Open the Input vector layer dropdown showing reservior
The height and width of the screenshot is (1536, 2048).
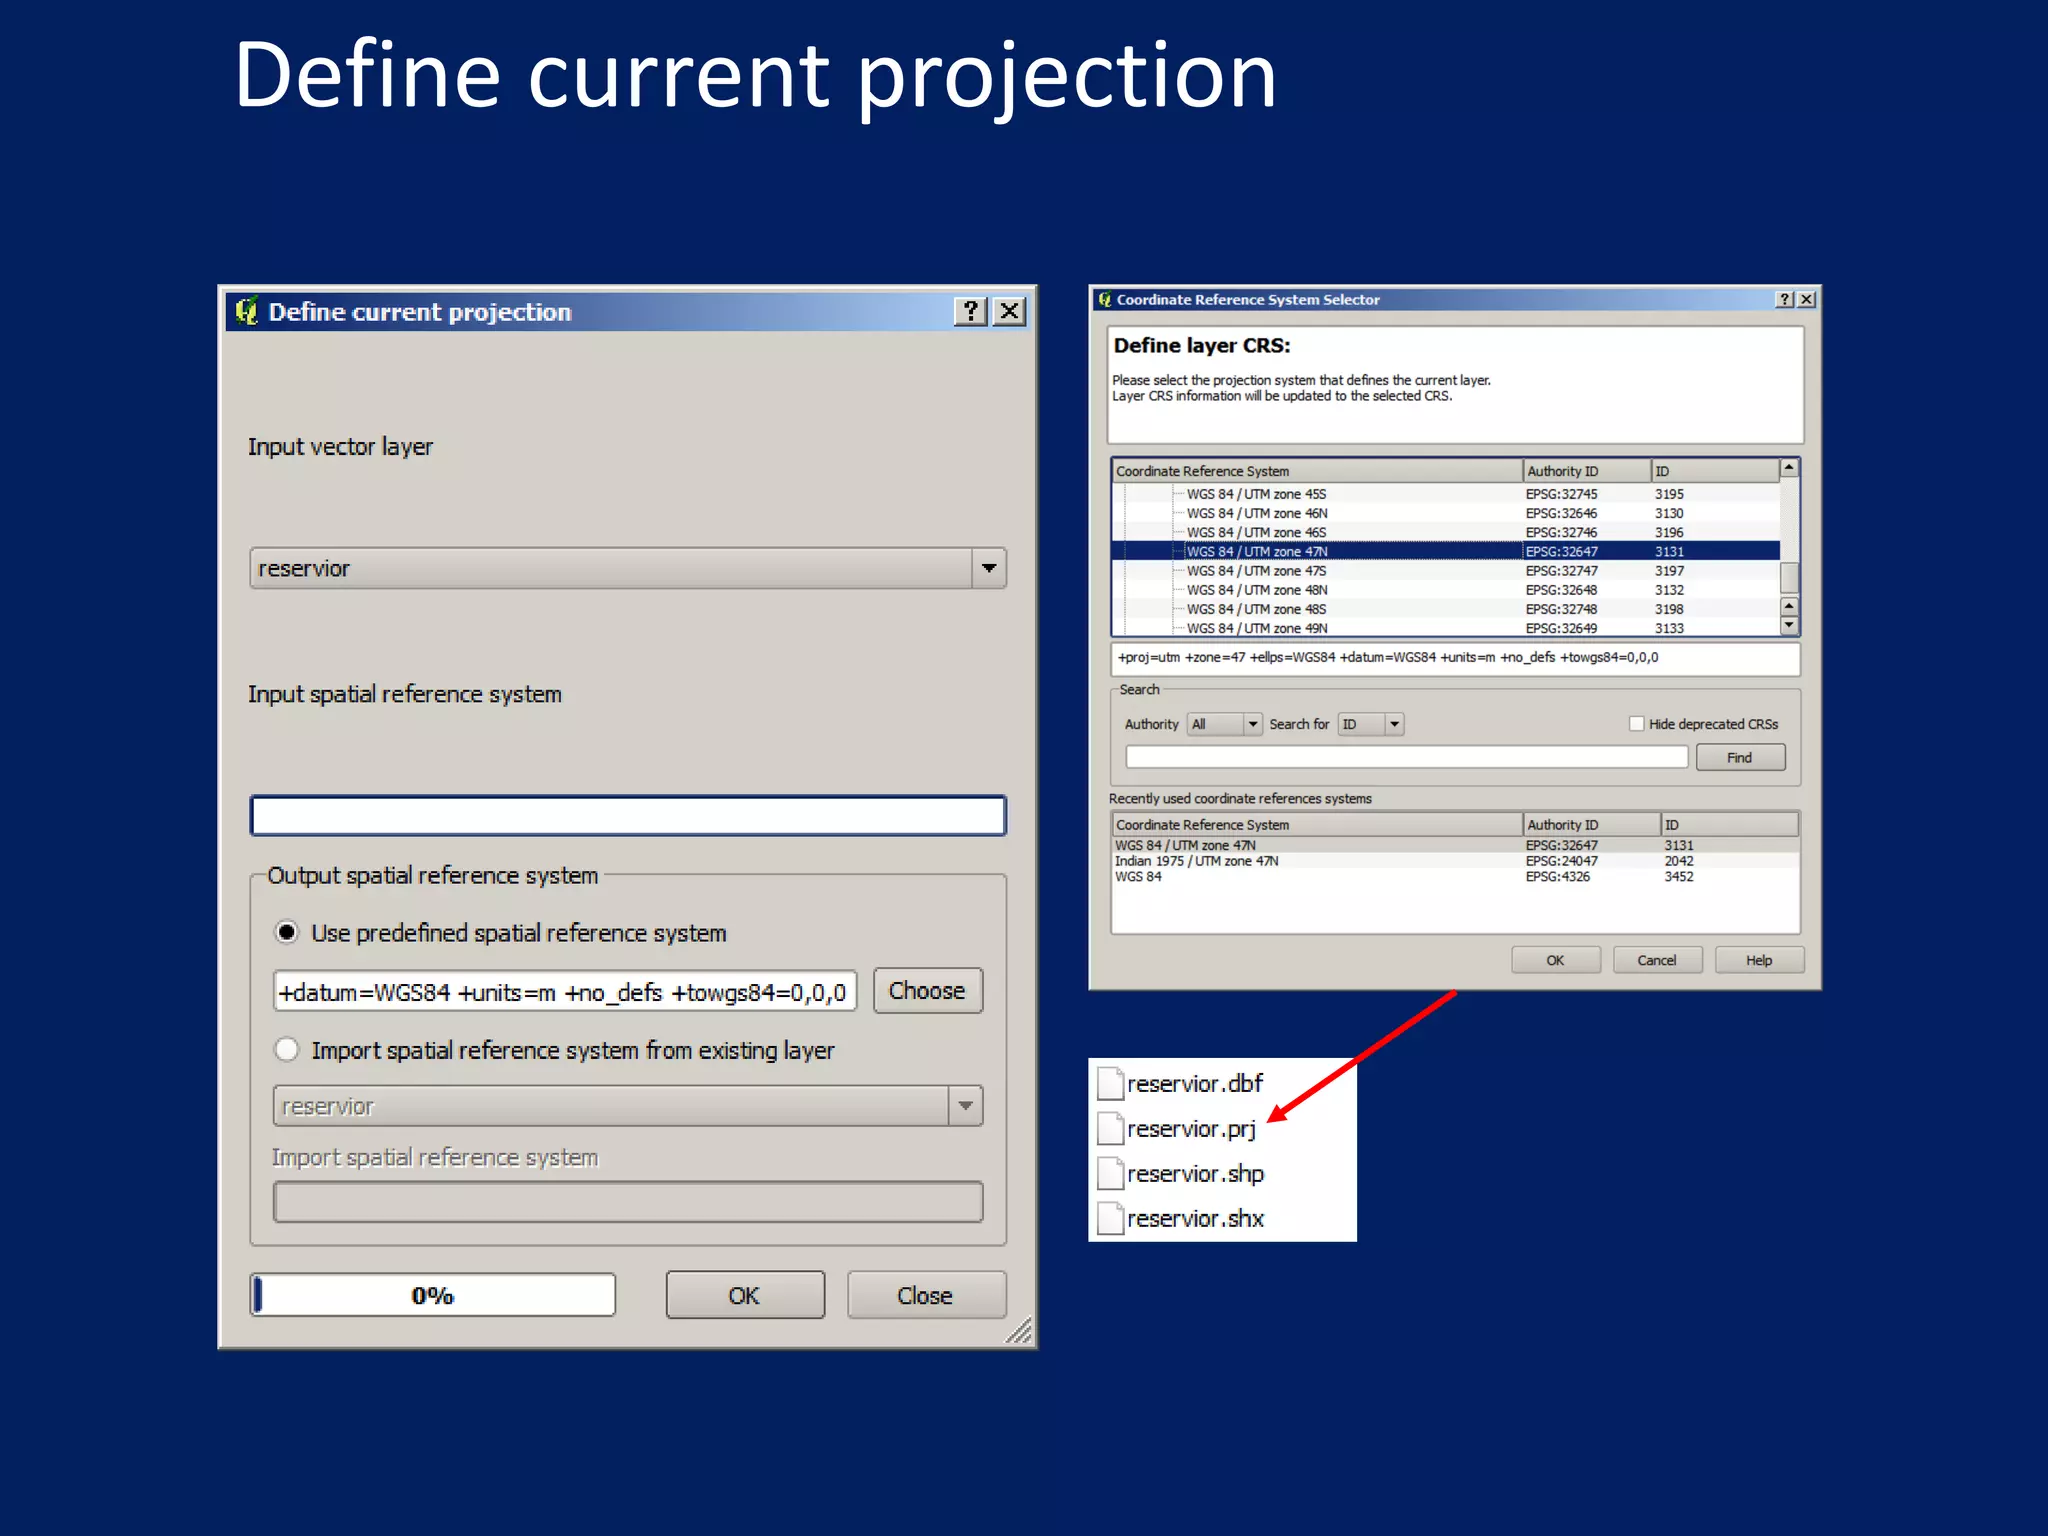pos(988,568)
